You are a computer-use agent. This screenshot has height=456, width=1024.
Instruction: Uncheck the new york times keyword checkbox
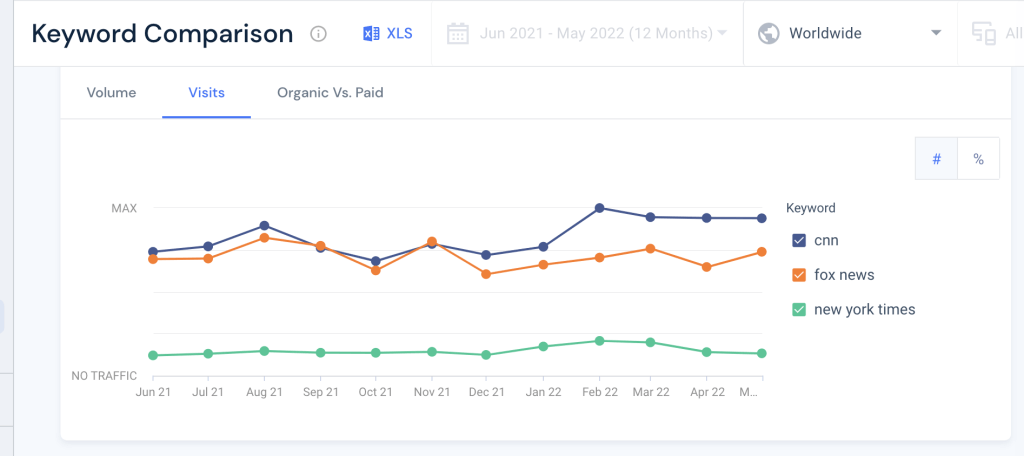tap(798, 310)
